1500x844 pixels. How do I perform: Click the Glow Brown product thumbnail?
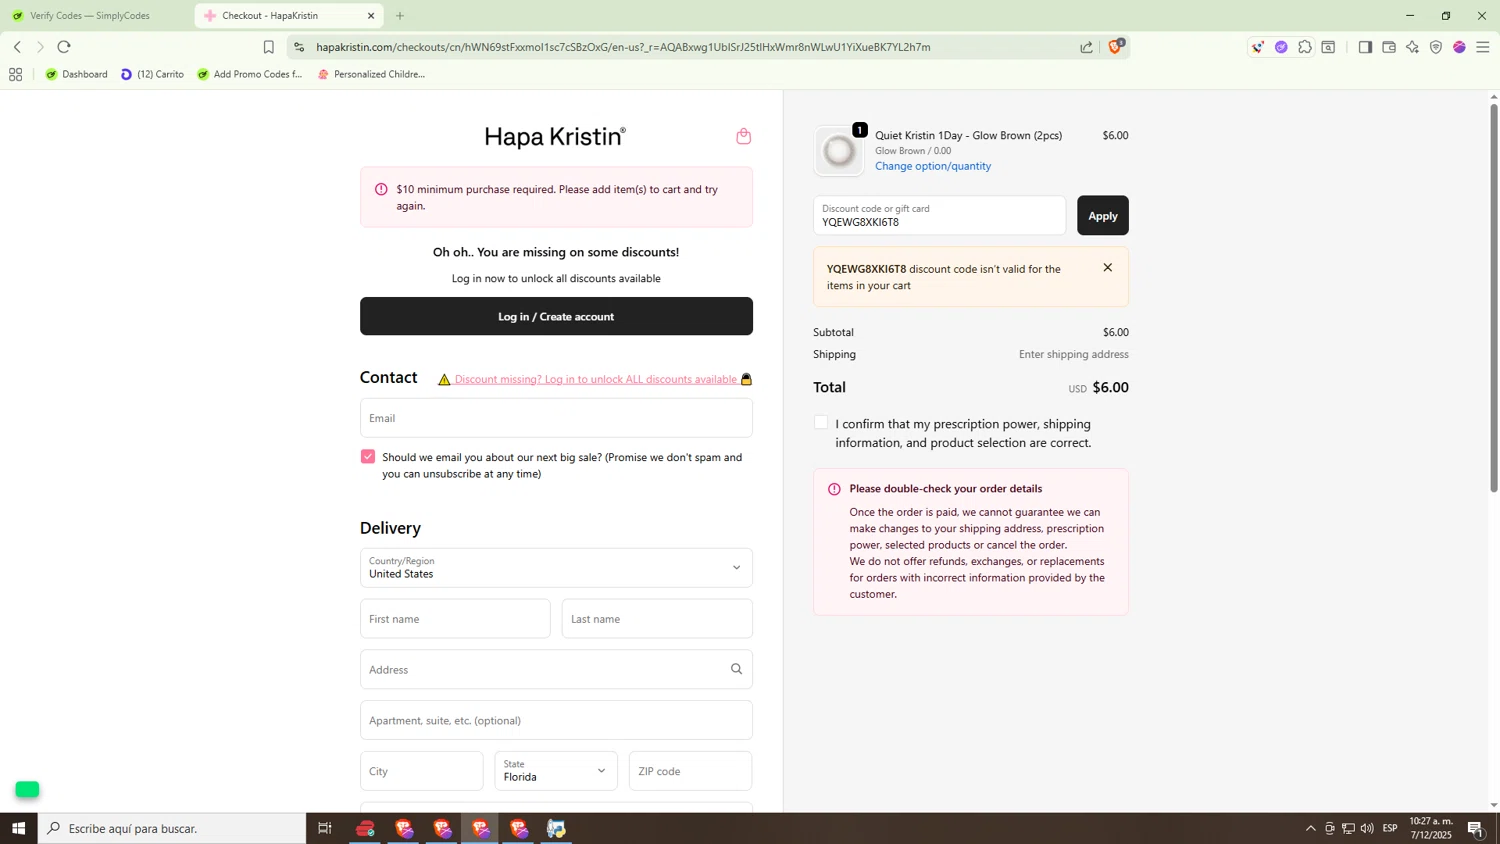pyautogui.click(x=839, y=151)
